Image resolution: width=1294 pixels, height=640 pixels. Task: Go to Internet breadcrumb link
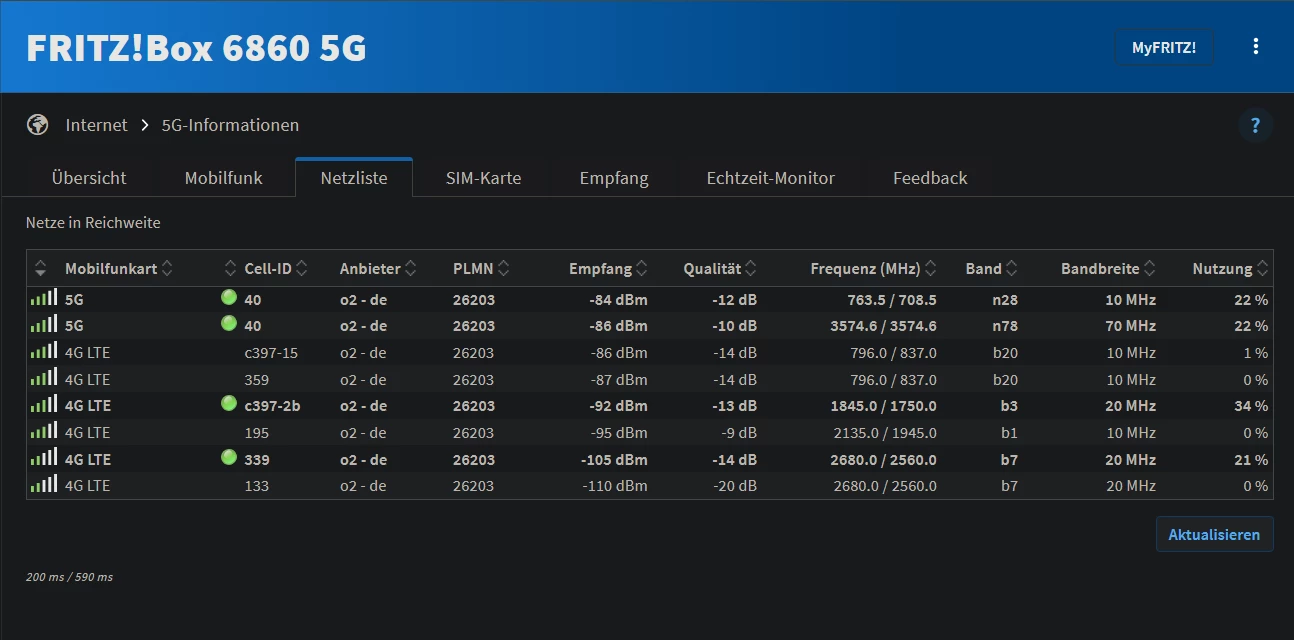pyautogui.click(x=97, y=125)
